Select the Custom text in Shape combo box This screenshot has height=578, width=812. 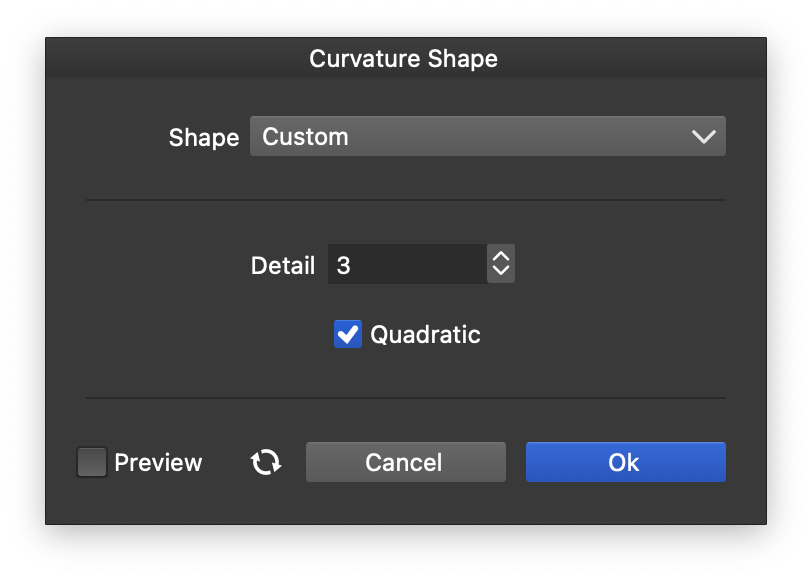pos(305,137)
